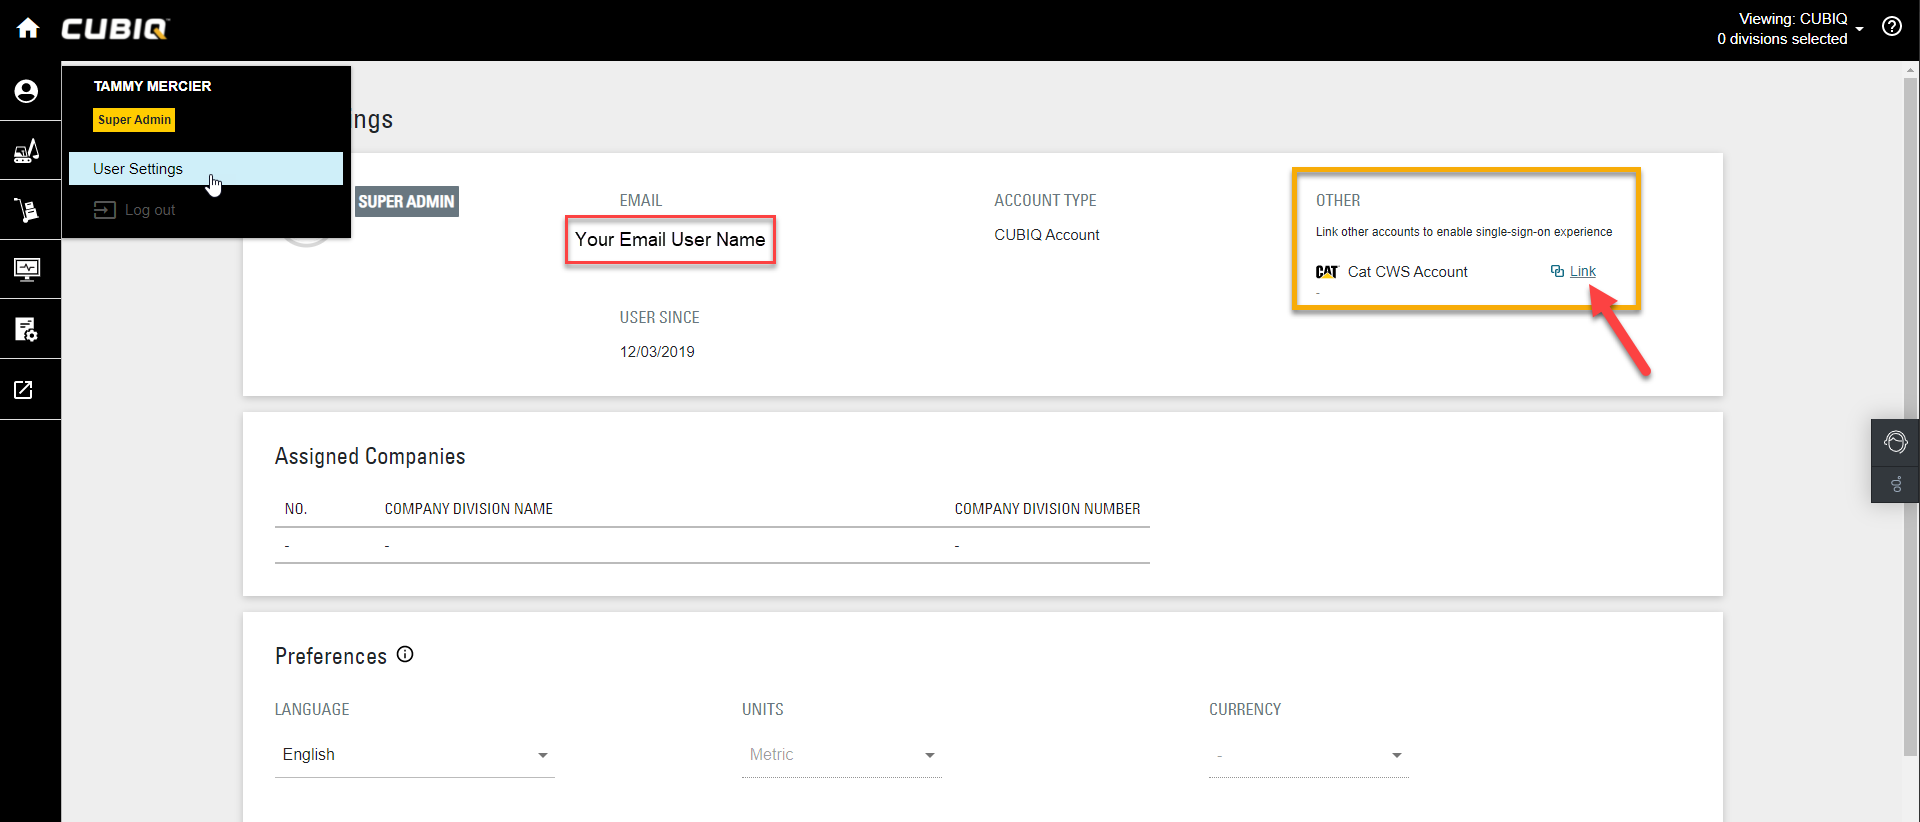This screenshot has width=1920, height=822.
Task: Open help question mark icon
Action: [1891, 27]
